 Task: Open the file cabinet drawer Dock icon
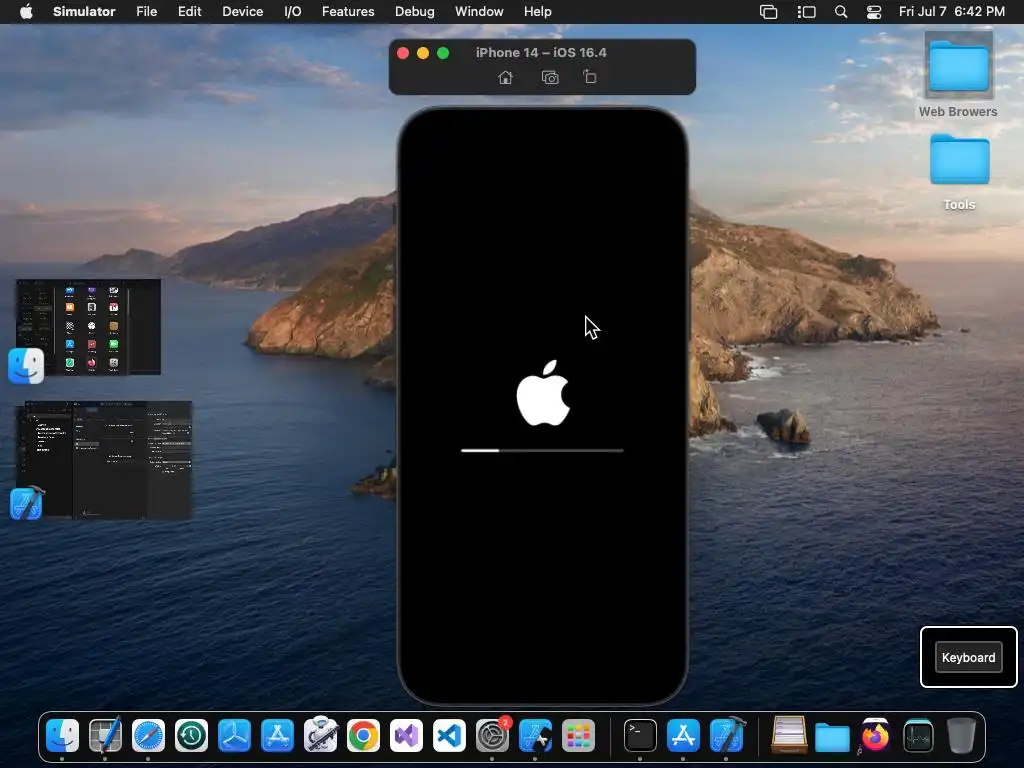(x=789, y=735)
